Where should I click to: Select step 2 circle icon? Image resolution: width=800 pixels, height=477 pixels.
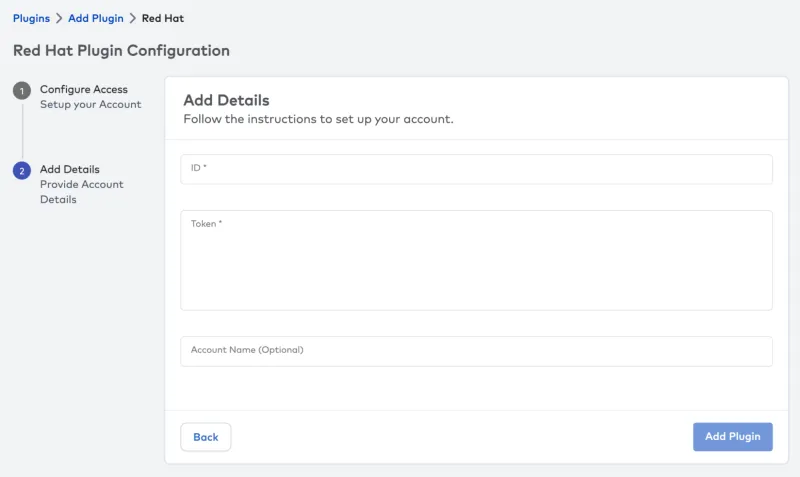[22, 171]
